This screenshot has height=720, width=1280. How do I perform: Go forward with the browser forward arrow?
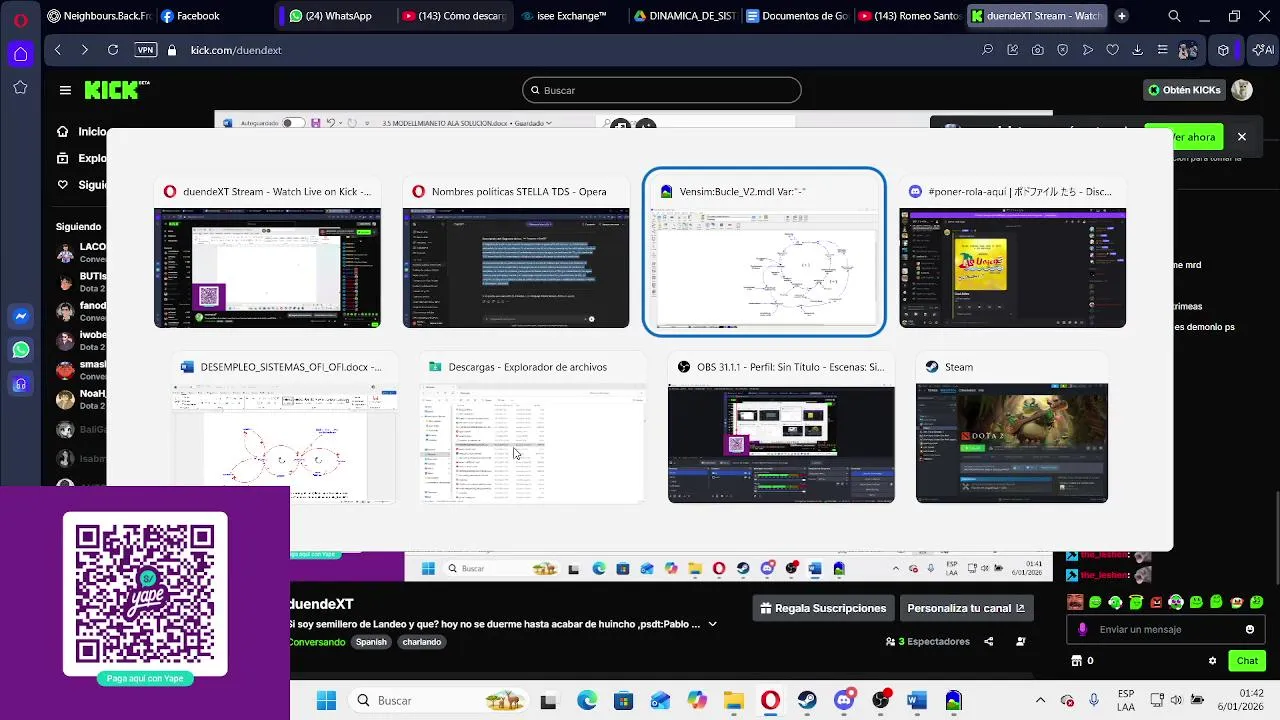tap(84, 50)
